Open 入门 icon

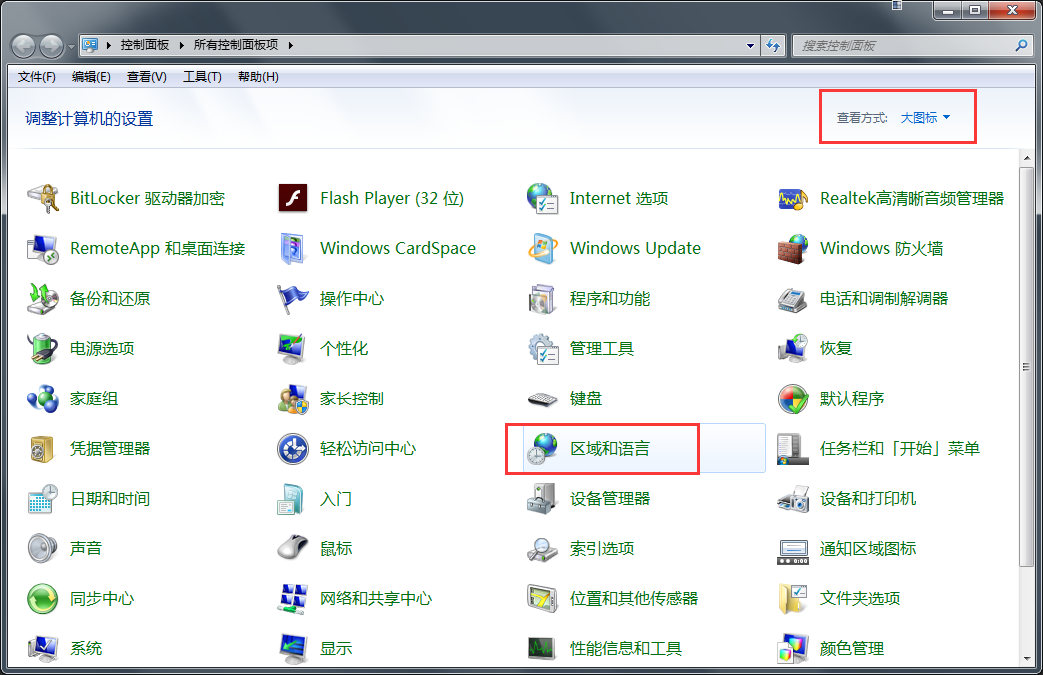pyautogui.click(x=291, y=499)
